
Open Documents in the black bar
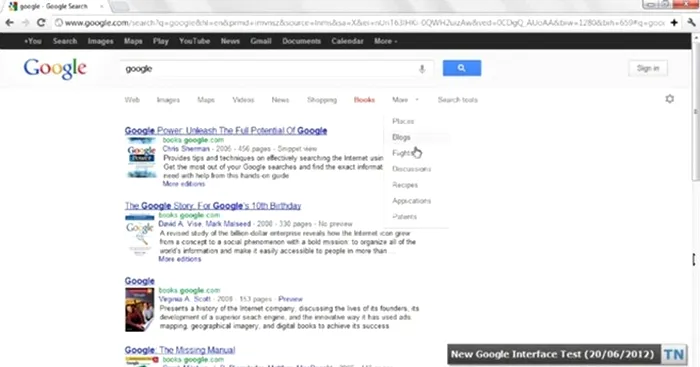301,41
